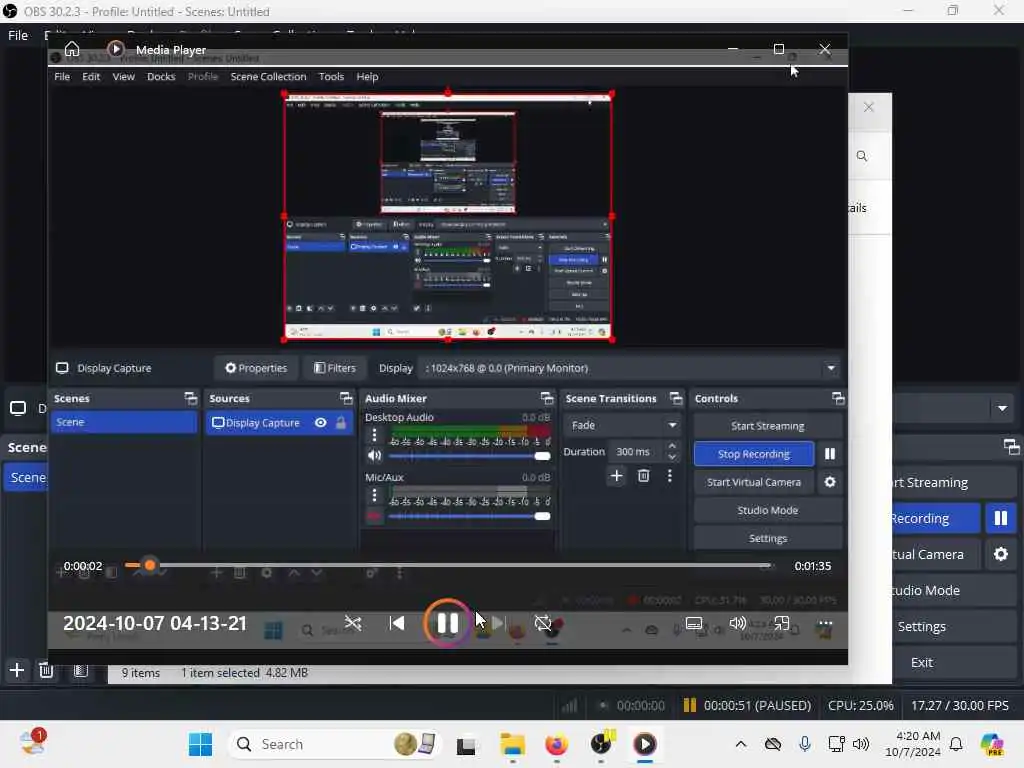This screenshot has width=1024, height=768.
Task: Open File Explorer from the taskbar
Action: coord(513,744)
